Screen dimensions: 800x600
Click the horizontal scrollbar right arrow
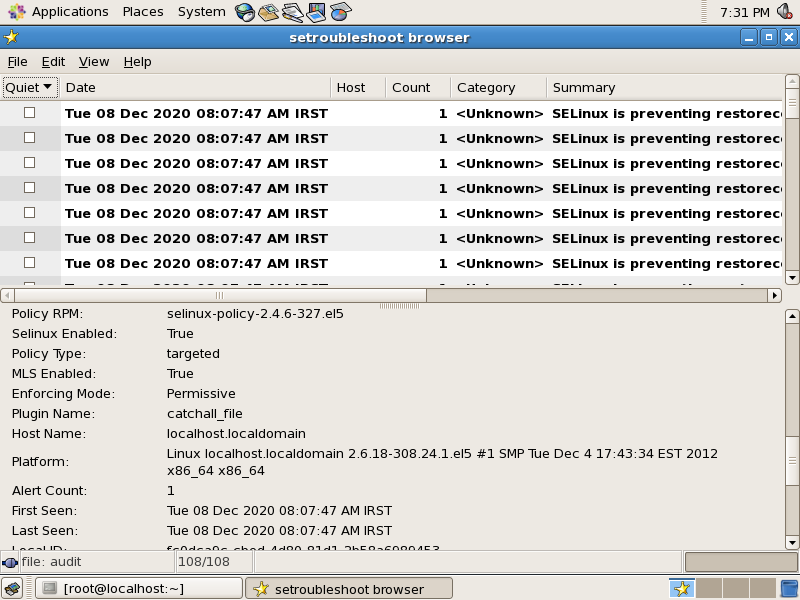point(774,295)
